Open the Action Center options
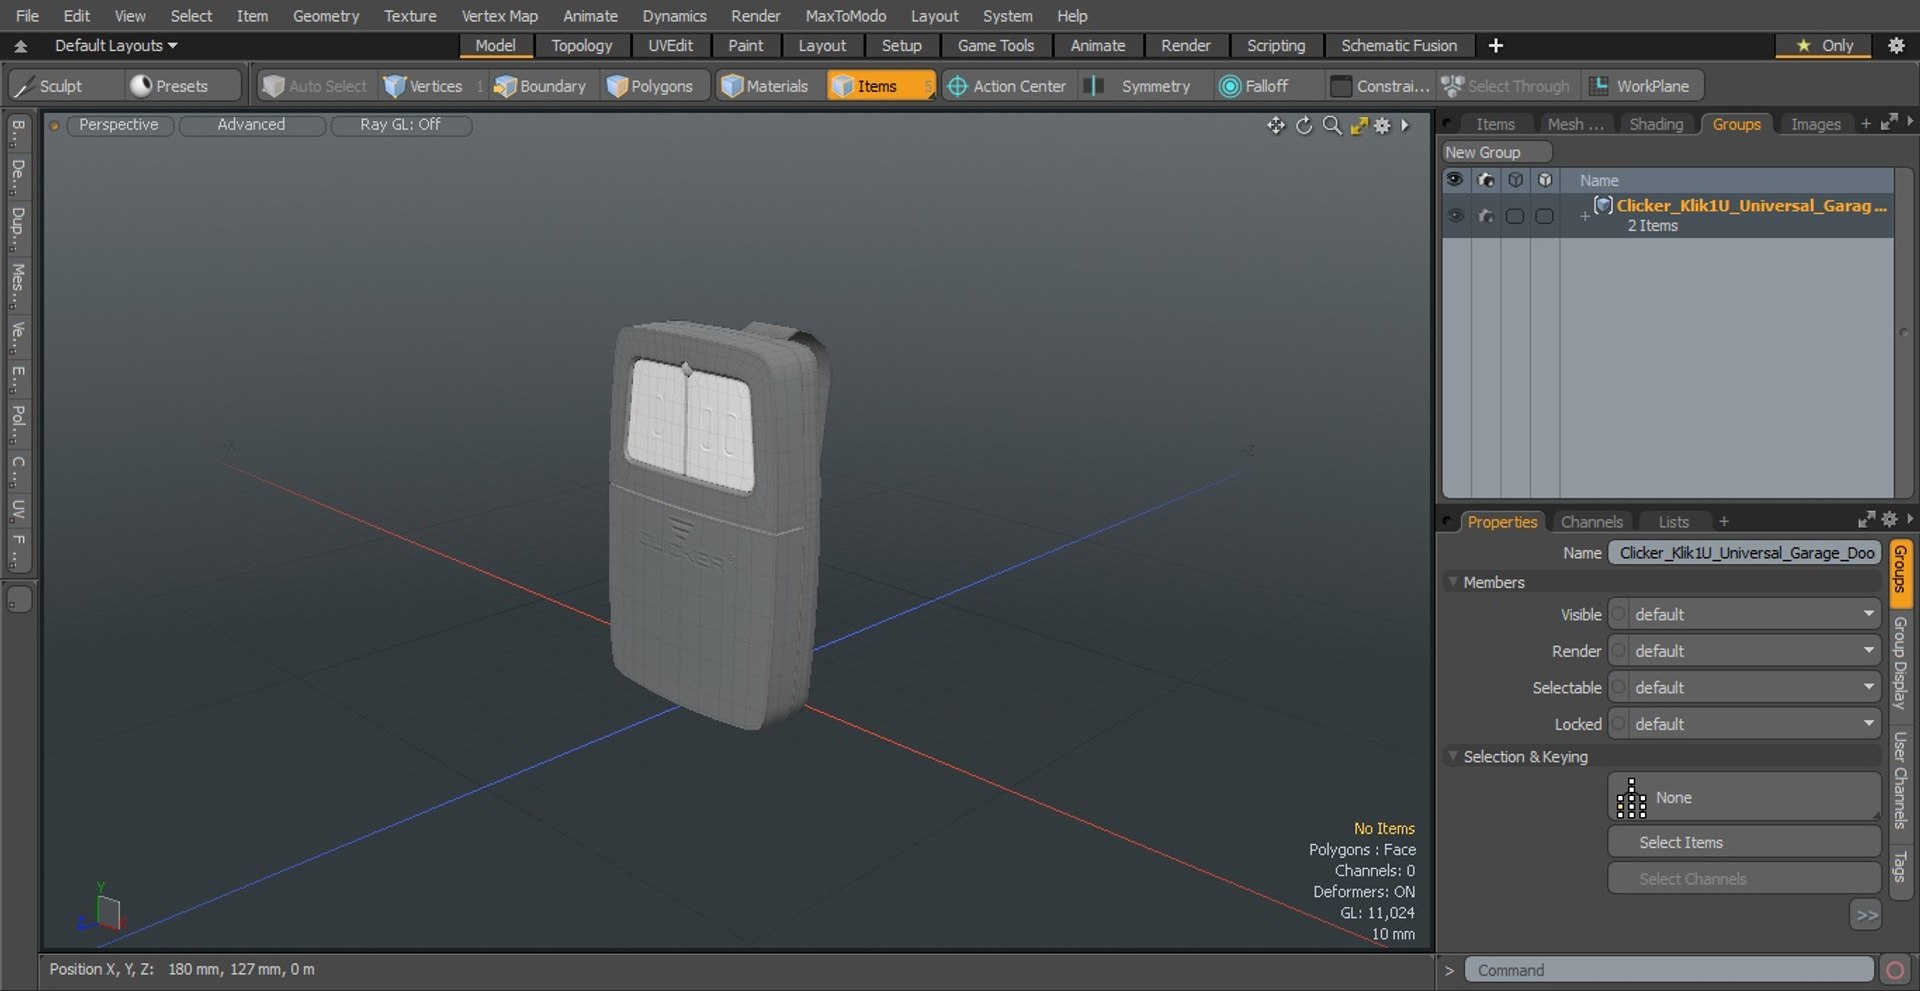The image size is (1920, 991). (x=1006, y=86)
